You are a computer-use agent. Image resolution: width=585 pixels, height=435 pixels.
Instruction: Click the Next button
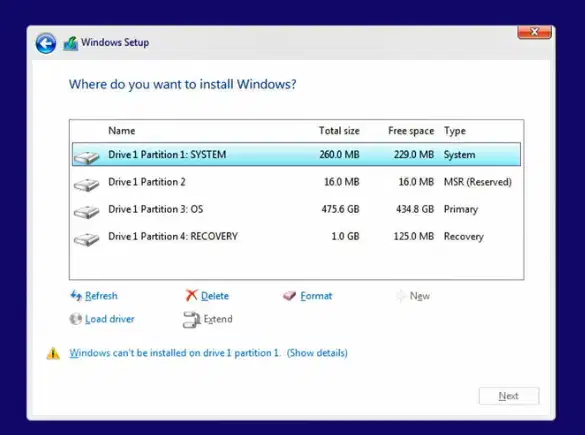pyautogui.click(x=509, y=396)
